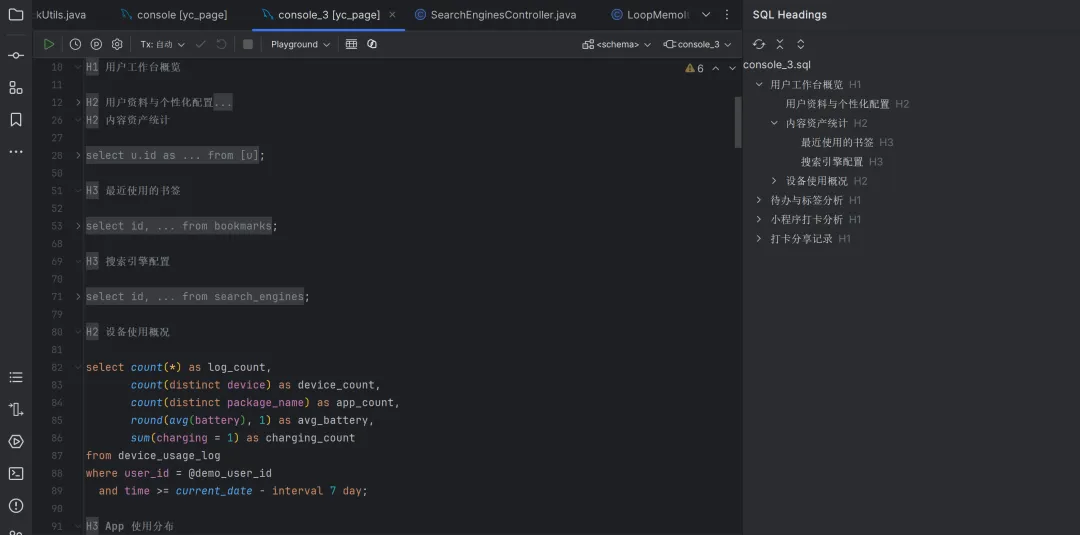Select 最近使用的书签 H3 in headings
This screenshot has width=1080, height=535.
(847, 143)
